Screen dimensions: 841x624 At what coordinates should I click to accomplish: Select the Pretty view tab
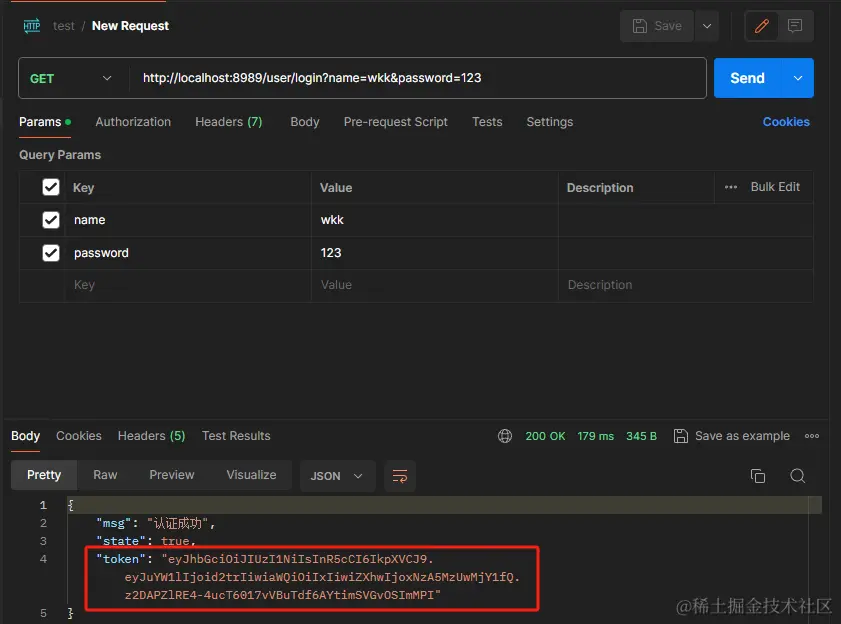(x=44, y=475)
